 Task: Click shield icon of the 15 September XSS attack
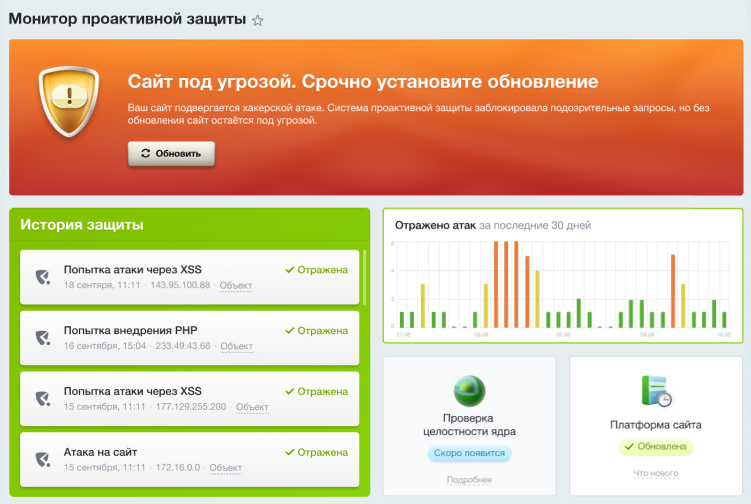point(42,399)
